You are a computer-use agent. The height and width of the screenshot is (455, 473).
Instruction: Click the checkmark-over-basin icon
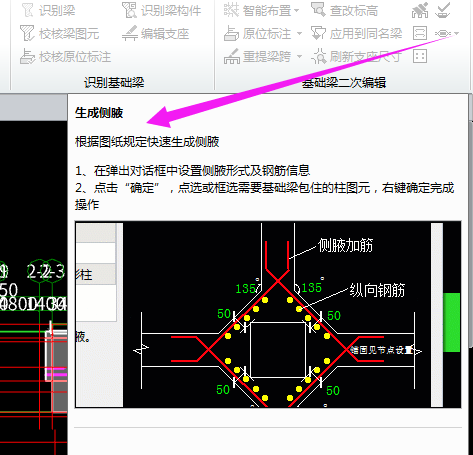coord(443,10)
